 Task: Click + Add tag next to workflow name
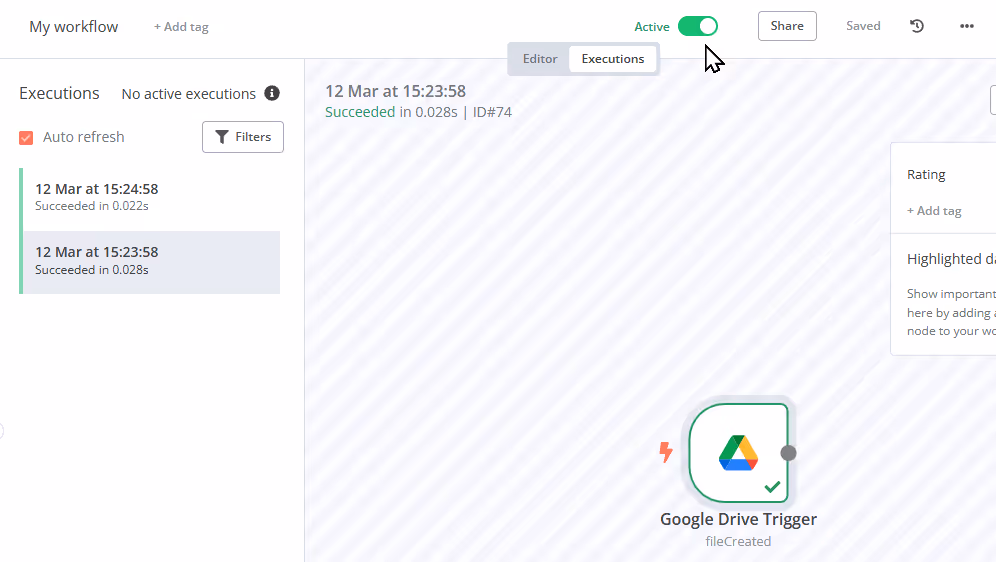tap(181, 27)
